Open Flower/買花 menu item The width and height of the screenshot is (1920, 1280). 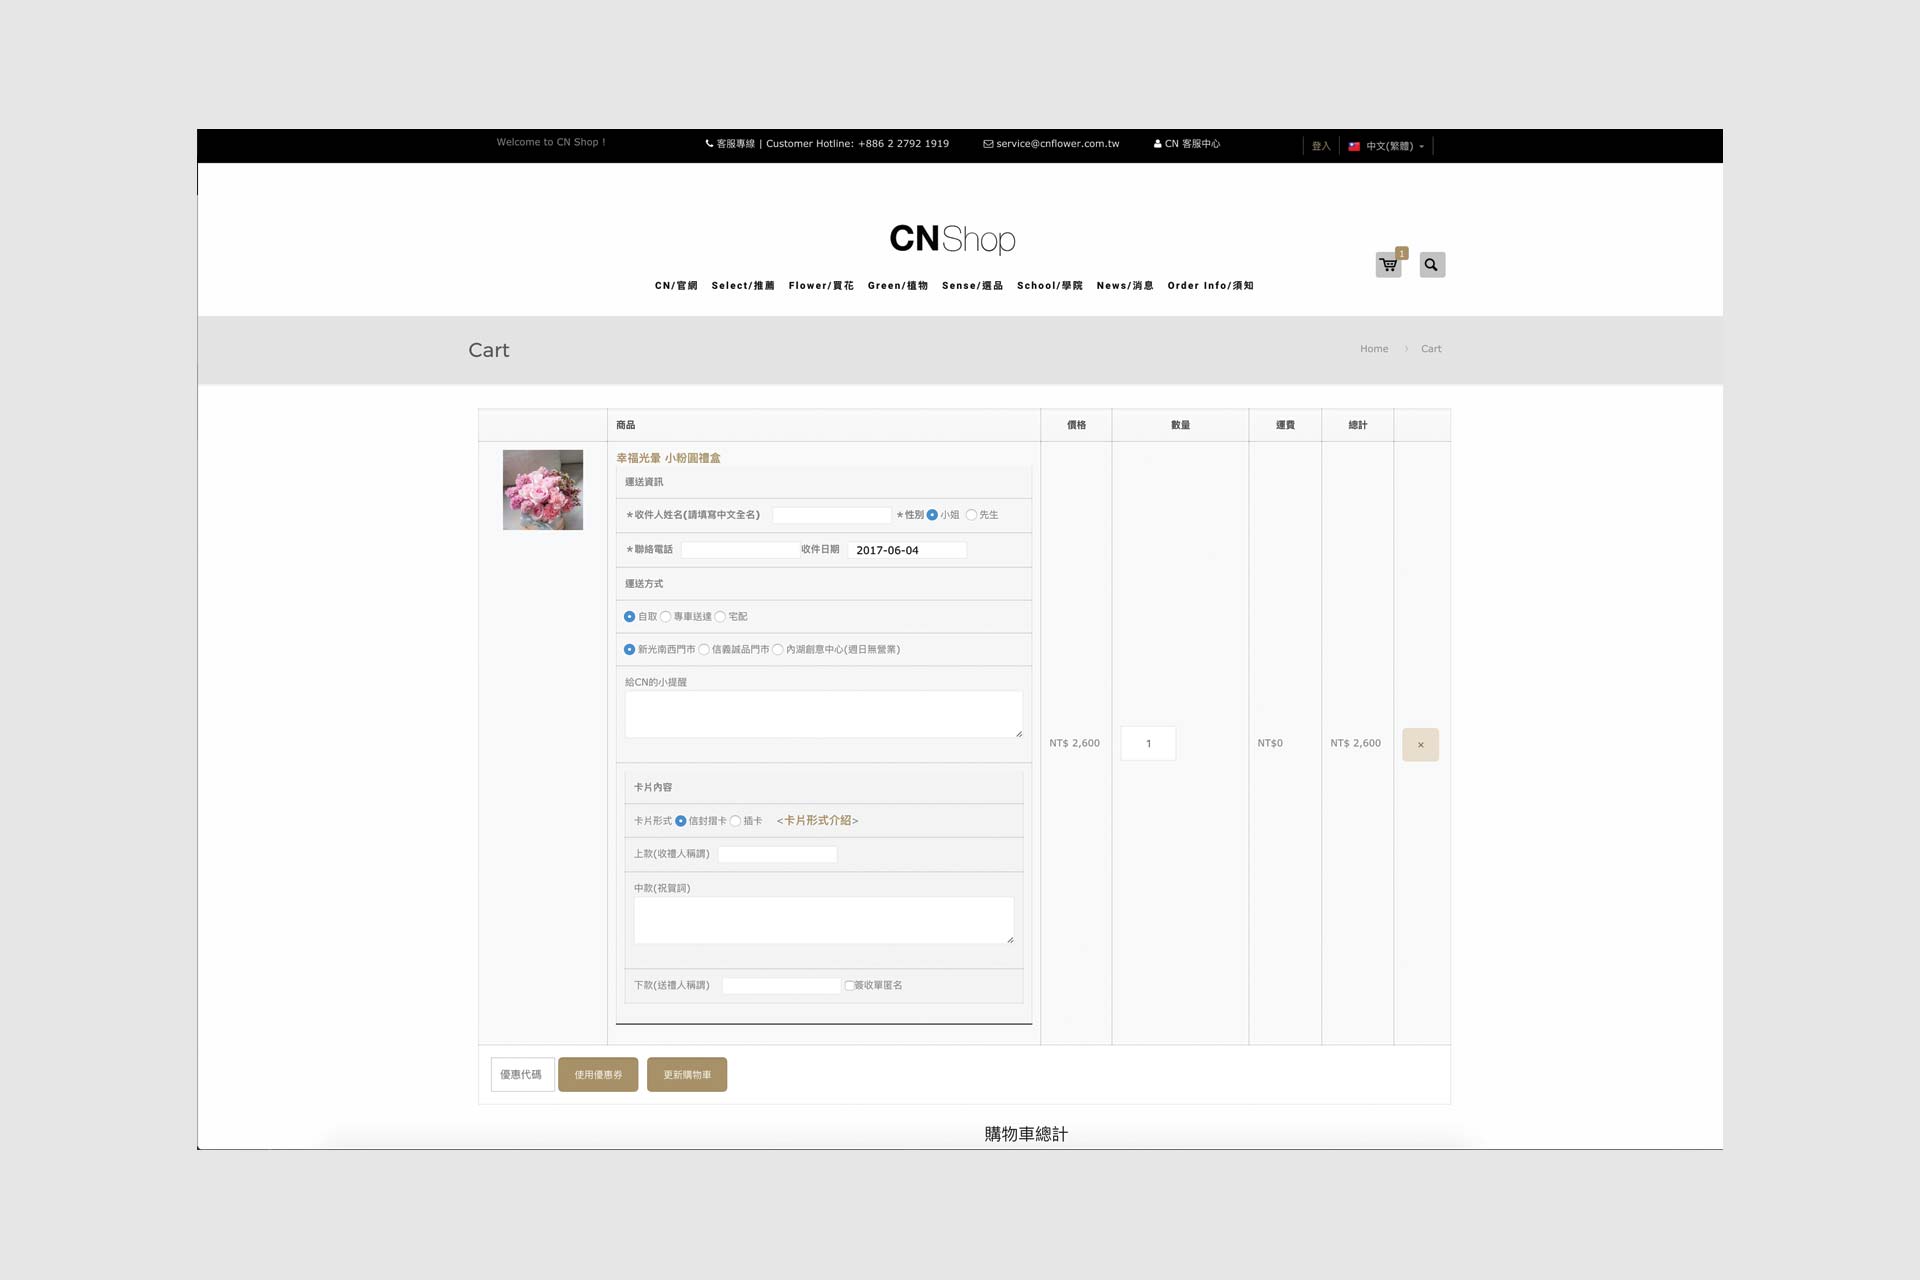coord(821,286)
